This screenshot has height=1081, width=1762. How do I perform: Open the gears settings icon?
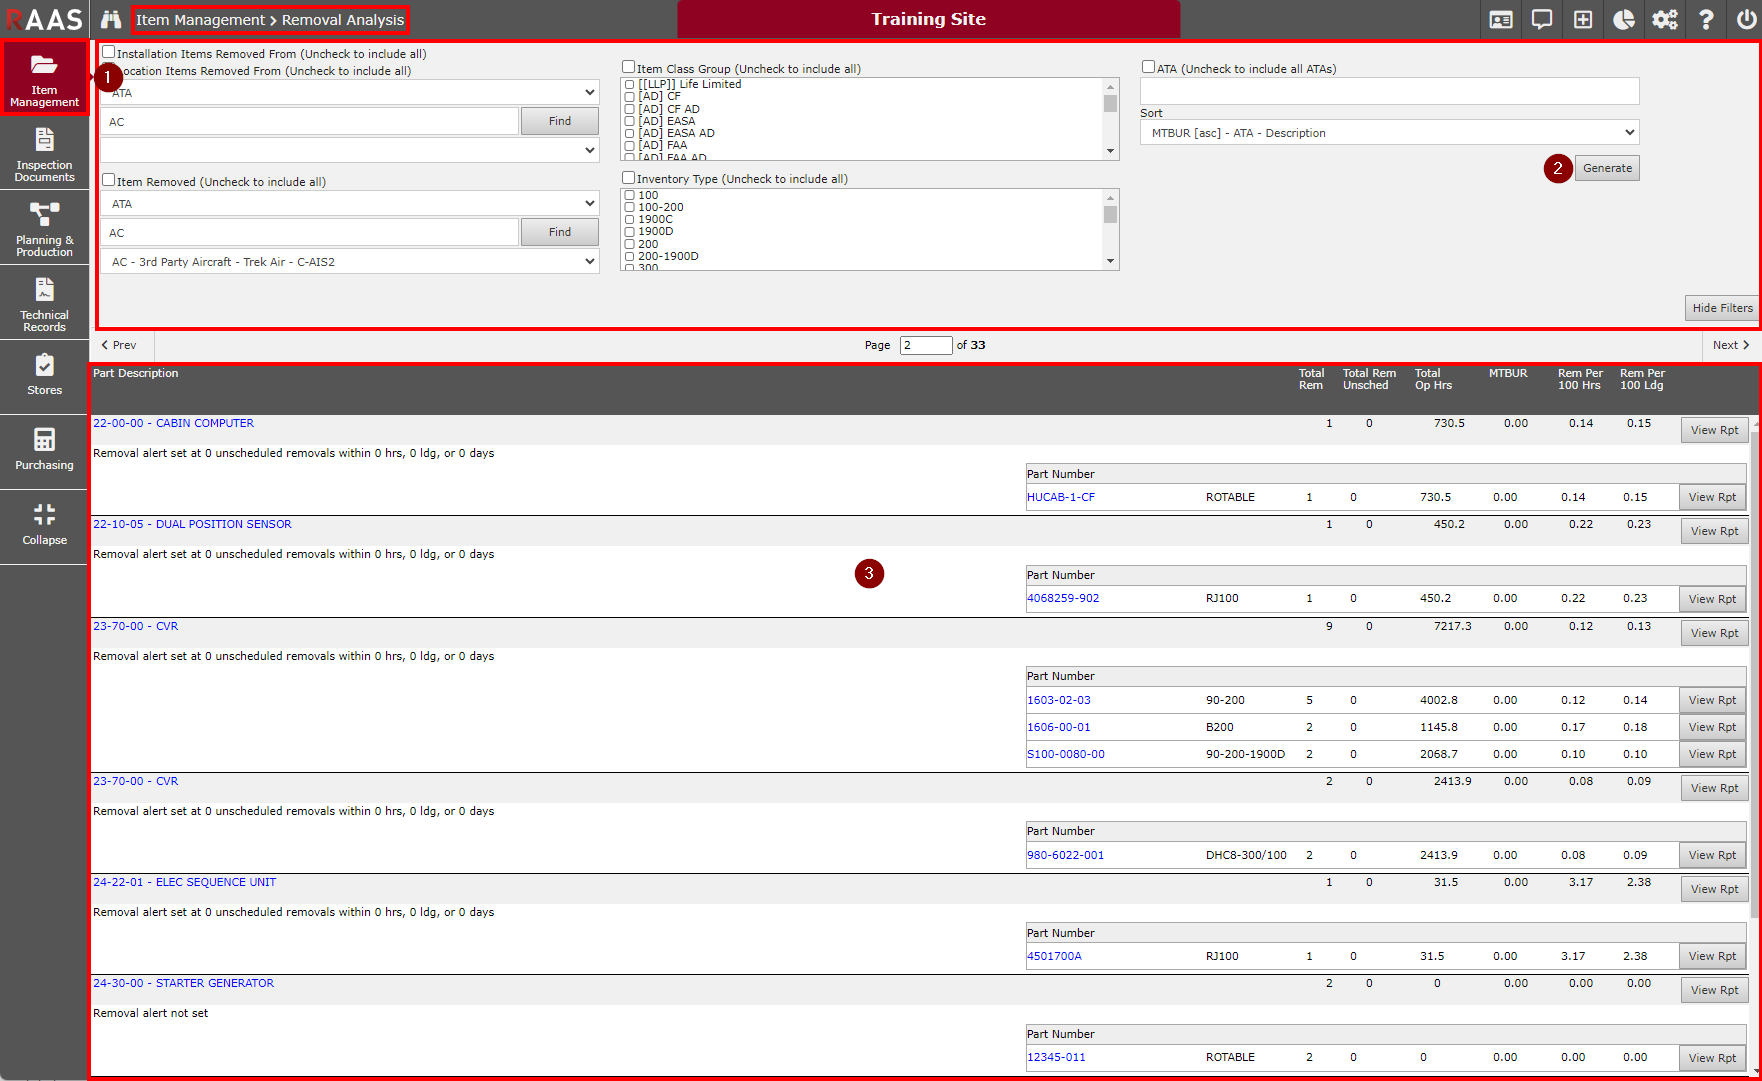(1665, 20)
